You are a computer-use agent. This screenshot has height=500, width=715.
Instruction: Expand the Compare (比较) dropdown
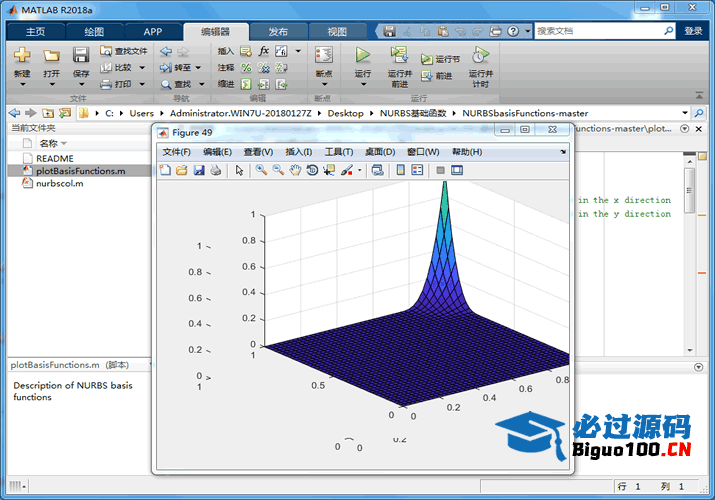pyautogui.click(x=141, y=68)
